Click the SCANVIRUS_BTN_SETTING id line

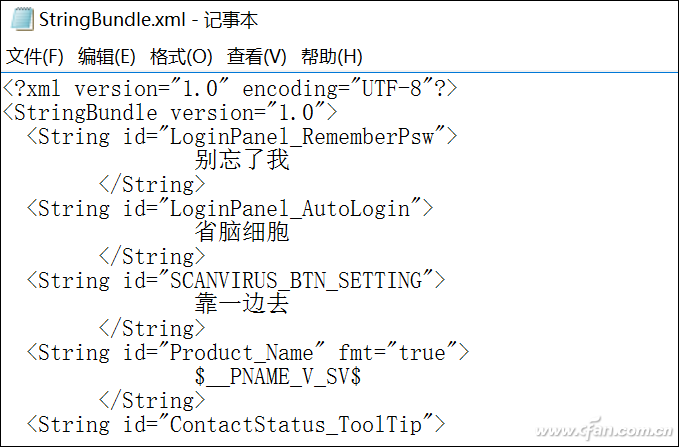tap(236, 280)
